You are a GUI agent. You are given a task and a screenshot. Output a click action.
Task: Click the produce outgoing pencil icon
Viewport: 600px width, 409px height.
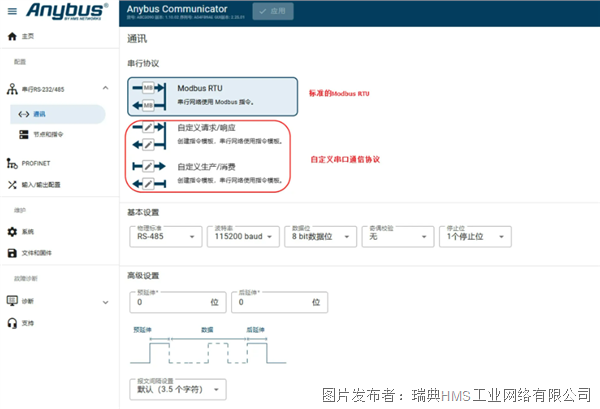coord(148,166)
